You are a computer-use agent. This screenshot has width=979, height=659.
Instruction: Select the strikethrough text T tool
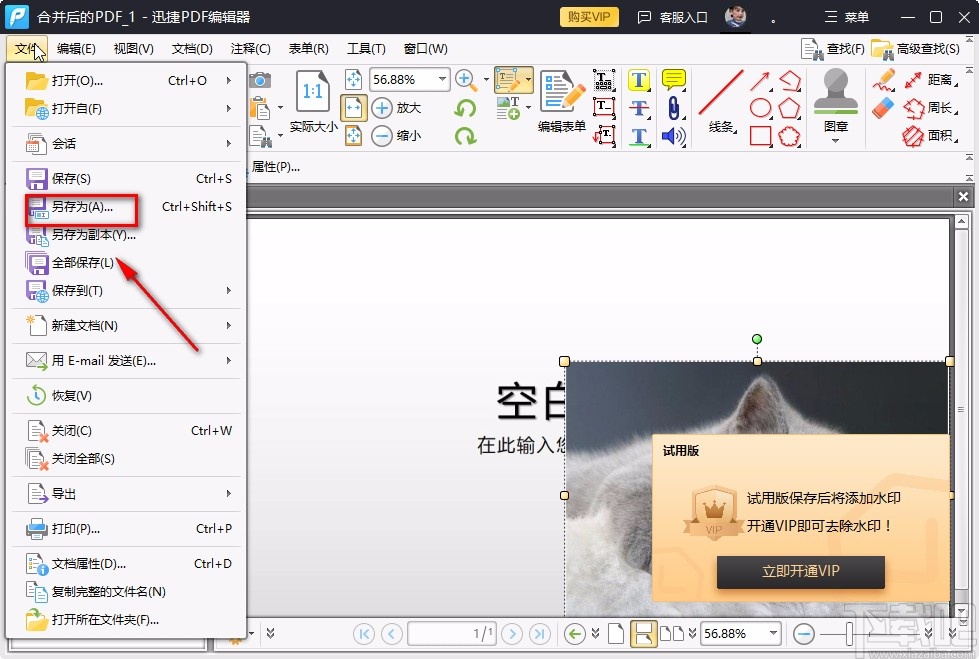coord(639,108)
